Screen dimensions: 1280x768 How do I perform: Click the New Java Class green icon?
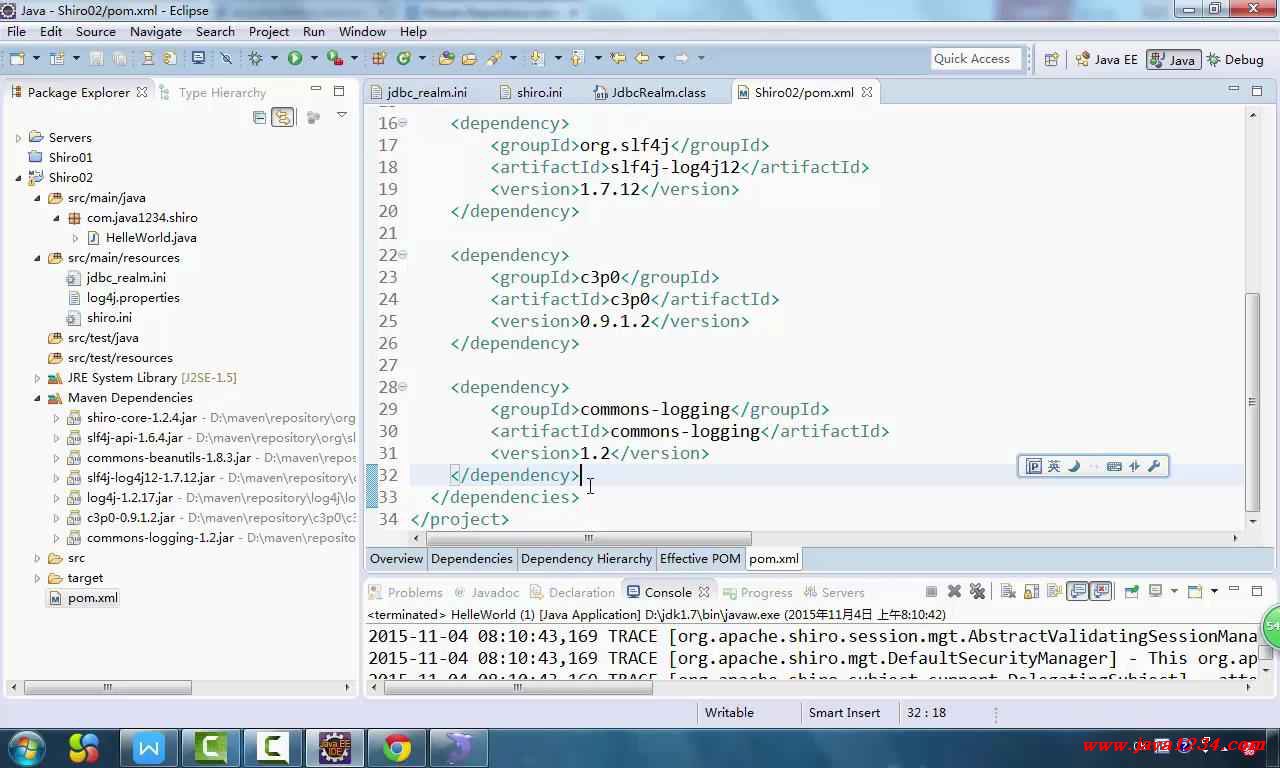(x=403, y=59)
